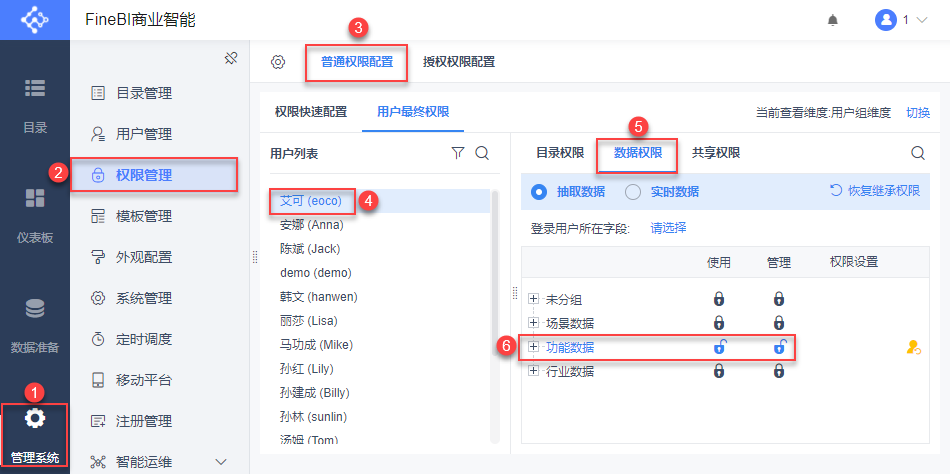The width and height of the screenshot is (950, 474).
Task: Click the notification bell icon
Action: tap(832, 20)
